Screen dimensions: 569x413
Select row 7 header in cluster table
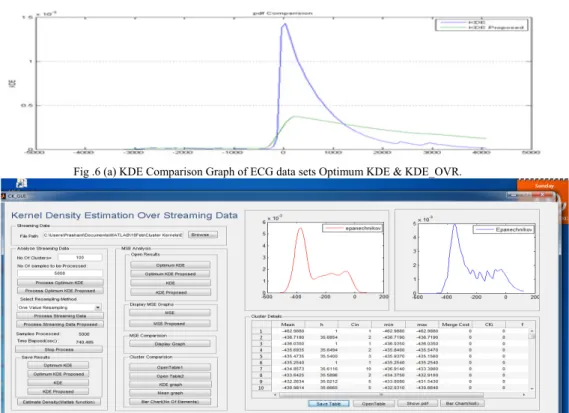tap(261, 369)
